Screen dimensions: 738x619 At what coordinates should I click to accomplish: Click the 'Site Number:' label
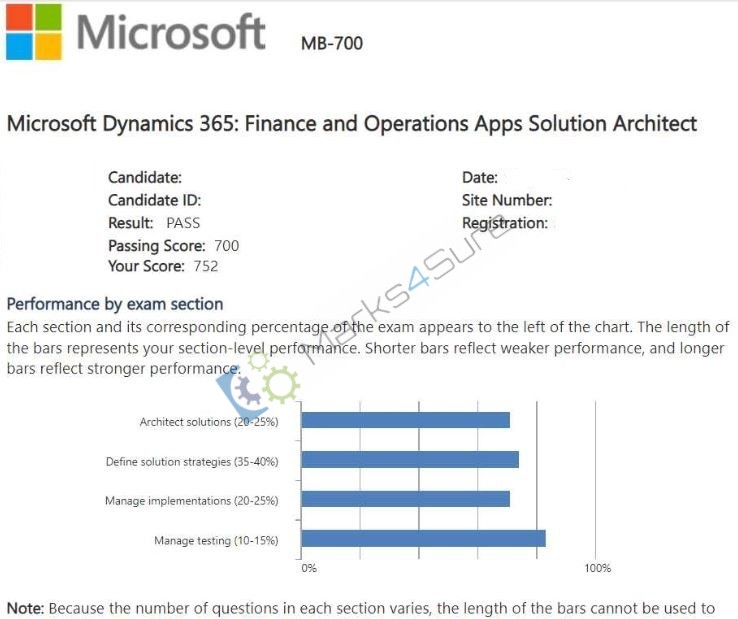(507, 201)
